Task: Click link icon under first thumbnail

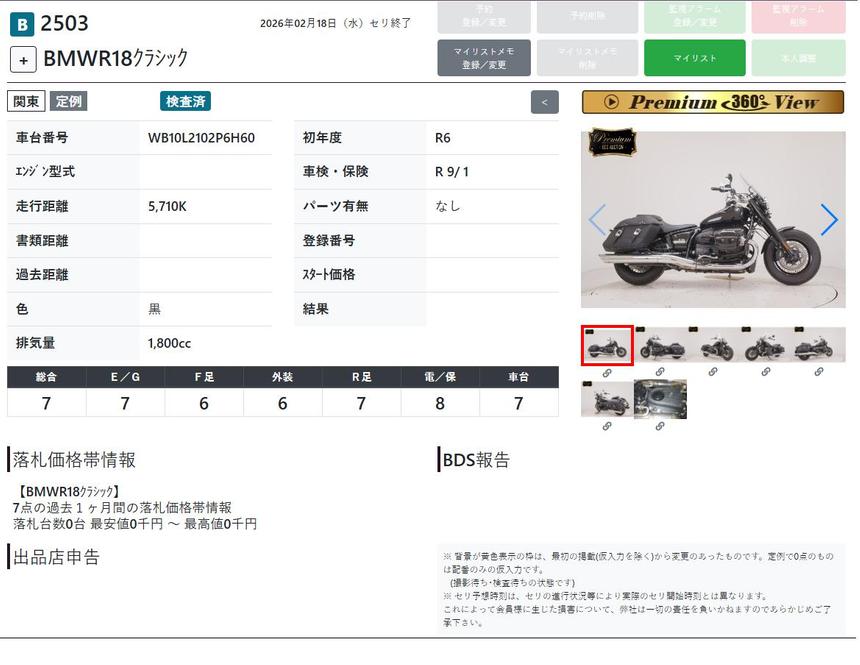Action: point(607,372)
